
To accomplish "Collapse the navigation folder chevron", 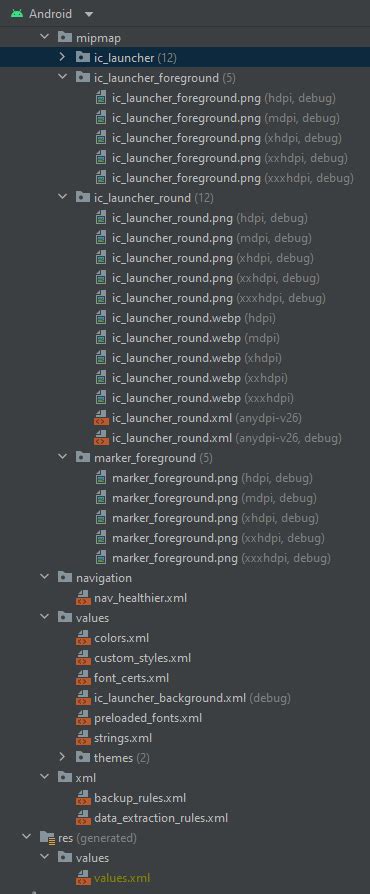I will tap(44, 578).
